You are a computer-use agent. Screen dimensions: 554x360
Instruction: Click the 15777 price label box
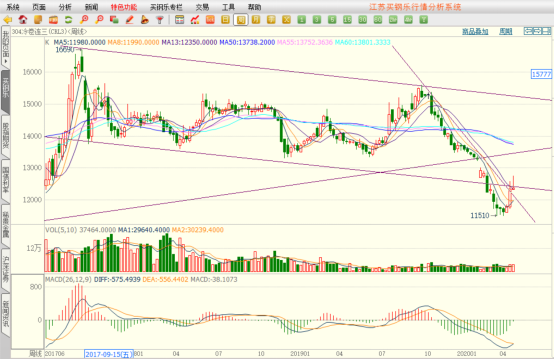click(541, 74)
